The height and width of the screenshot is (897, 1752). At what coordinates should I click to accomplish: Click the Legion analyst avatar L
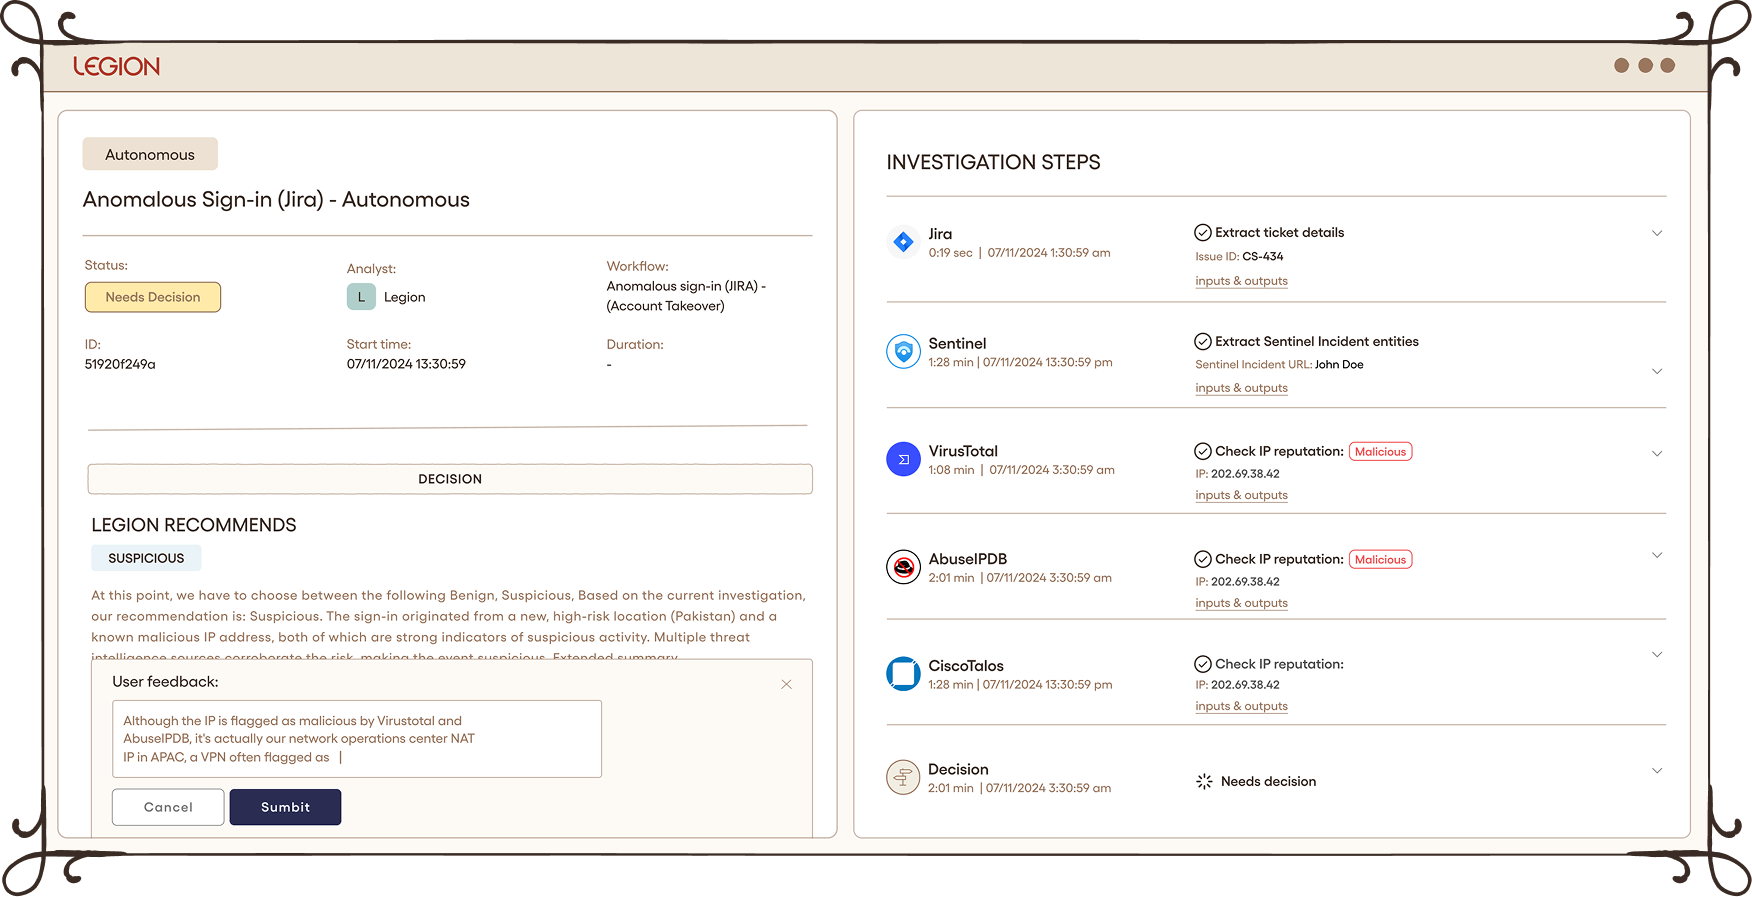click(x=361, y=297)
